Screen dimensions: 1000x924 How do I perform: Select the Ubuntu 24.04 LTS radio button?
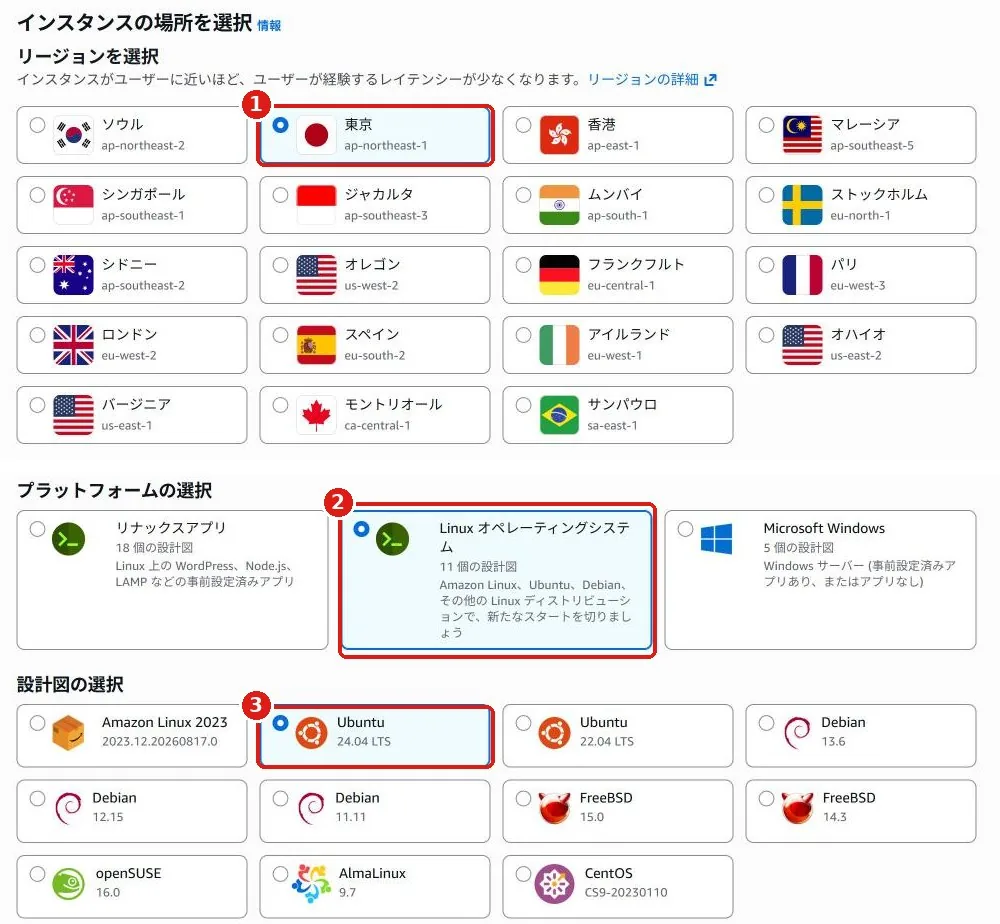[x=280, y=723]
